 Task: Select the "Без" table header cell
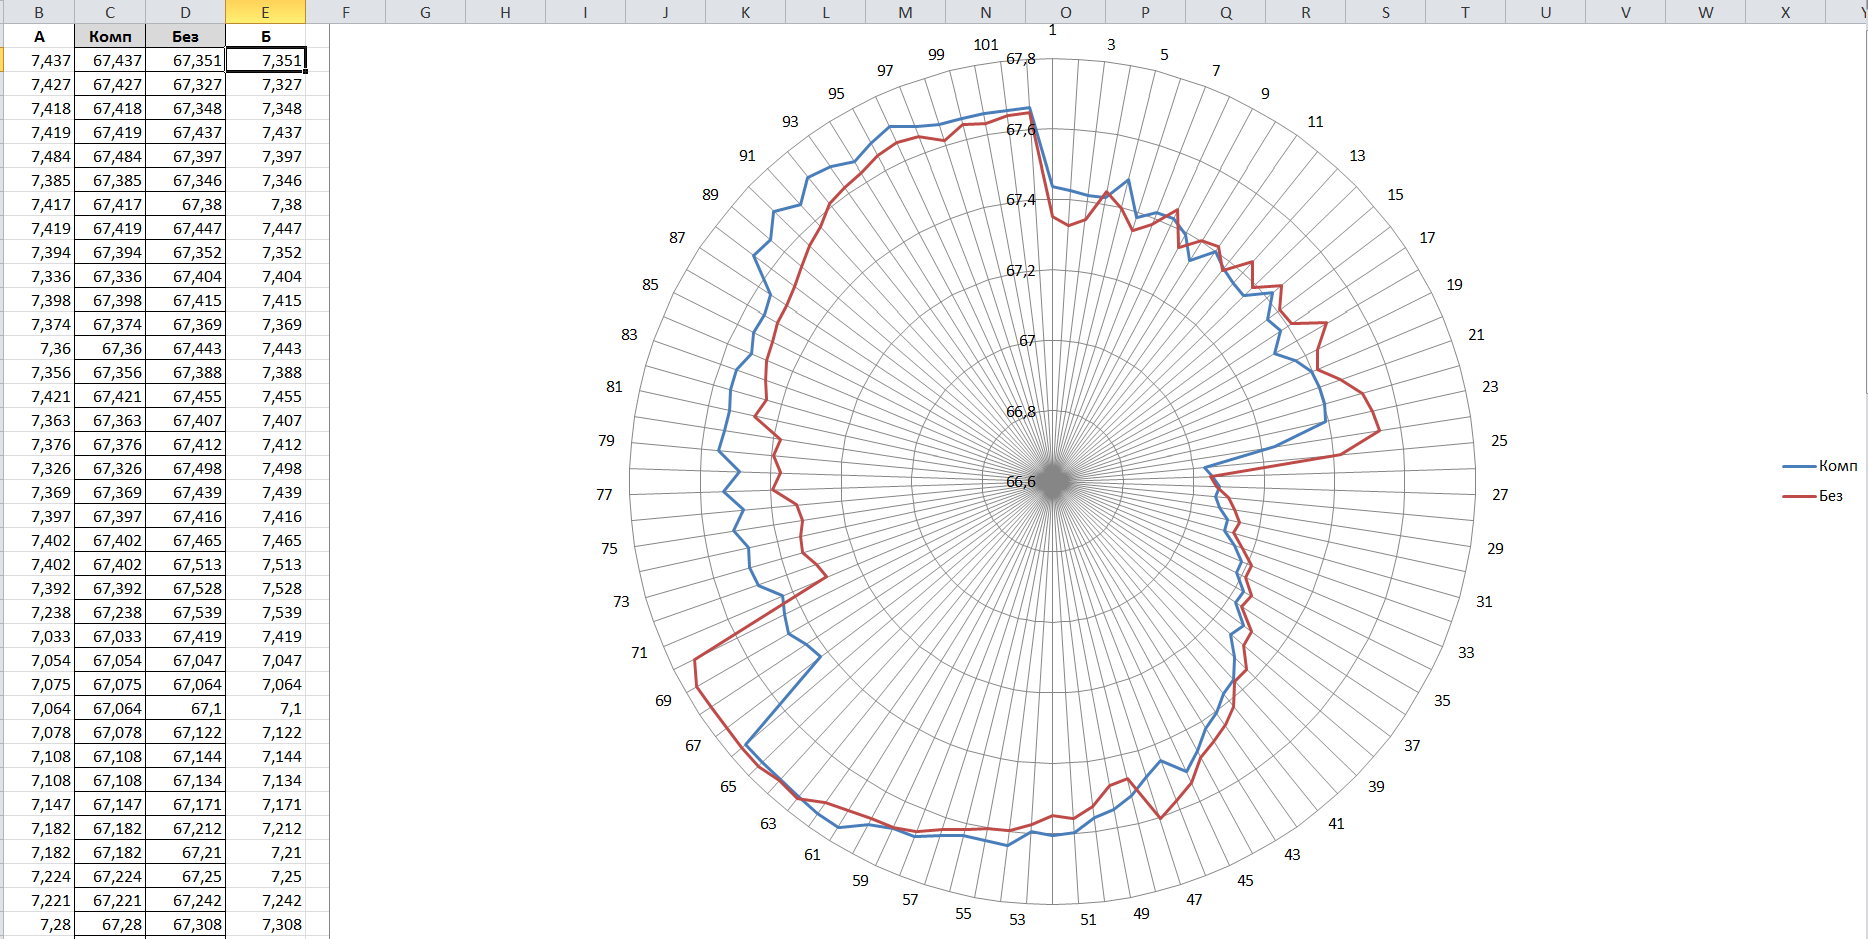tap(186, 36)
